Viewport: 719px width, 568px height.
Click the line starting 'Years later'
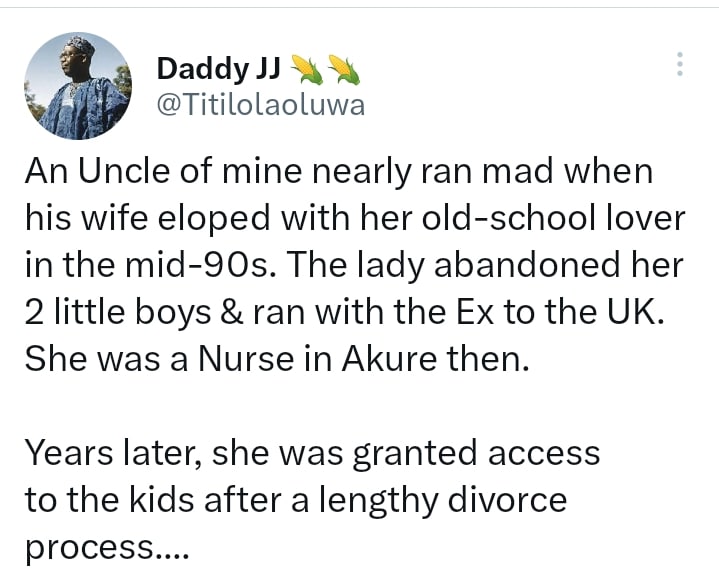point(312,452)
